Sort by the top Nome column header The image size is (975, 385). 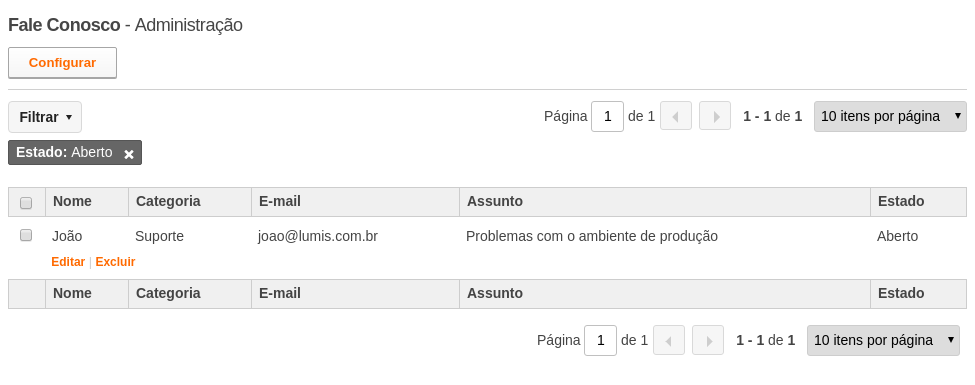click(72, 202)
